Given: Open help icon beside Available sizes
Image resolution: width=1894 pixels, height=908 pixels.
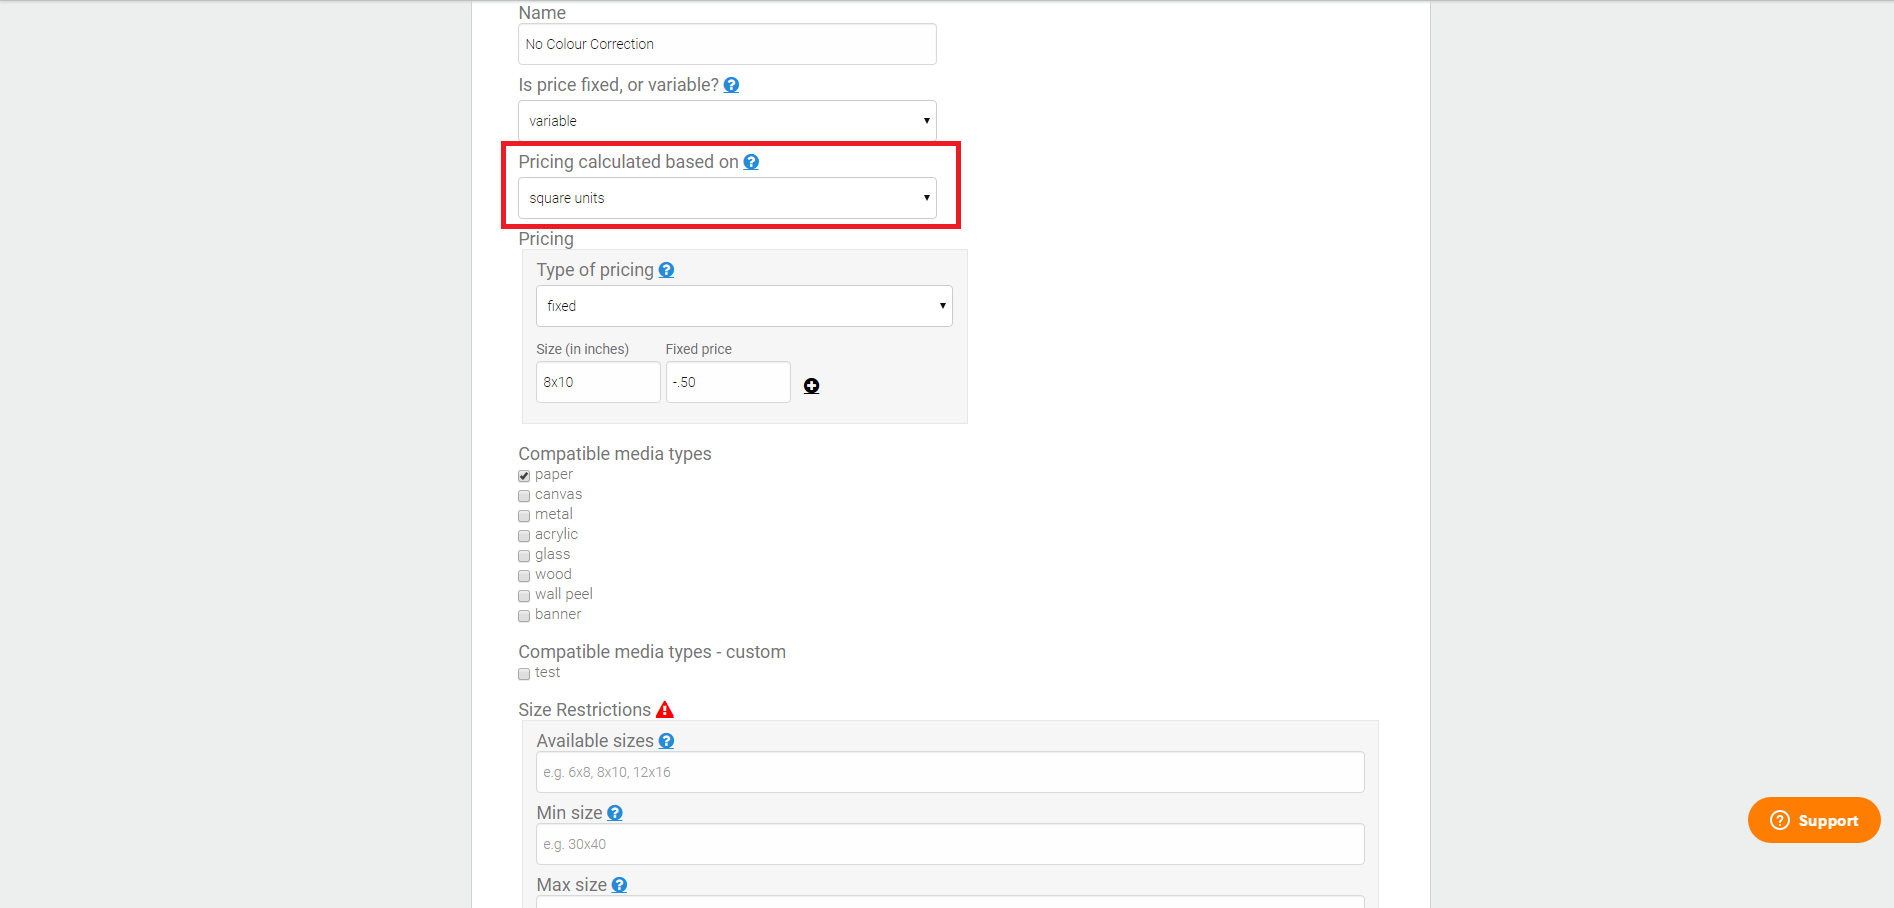Looking at the screenshot, I should (666, 741).
